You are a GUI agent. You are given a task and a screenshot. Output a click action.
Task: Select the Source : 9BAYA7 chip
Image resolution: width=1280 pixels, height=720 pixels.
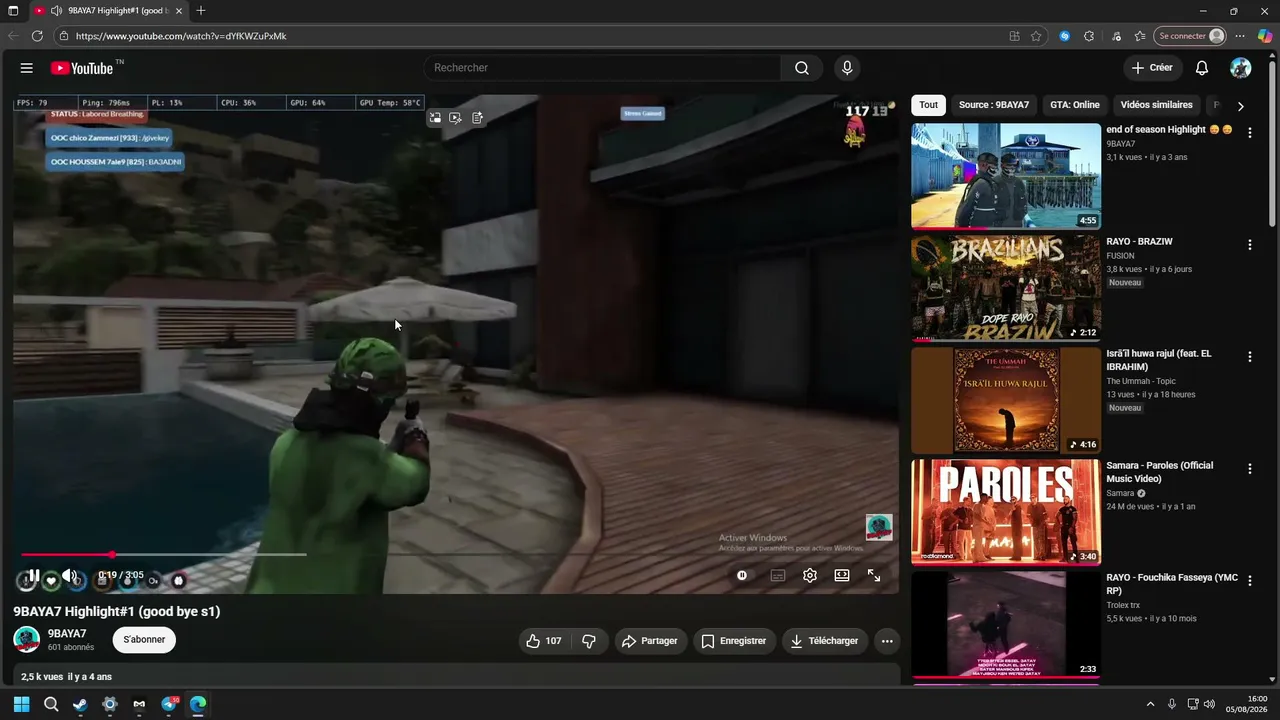click(994, 105)
